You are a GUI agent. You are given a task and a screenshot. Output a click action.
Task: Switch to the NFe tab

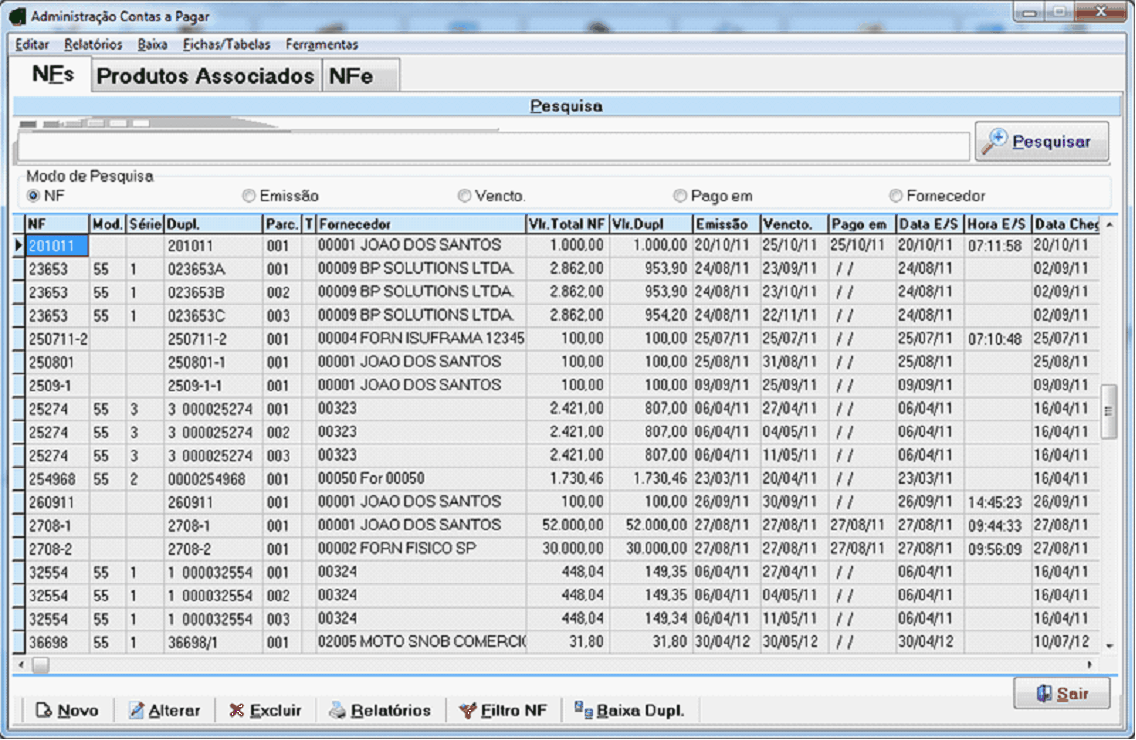pos(351,77)
